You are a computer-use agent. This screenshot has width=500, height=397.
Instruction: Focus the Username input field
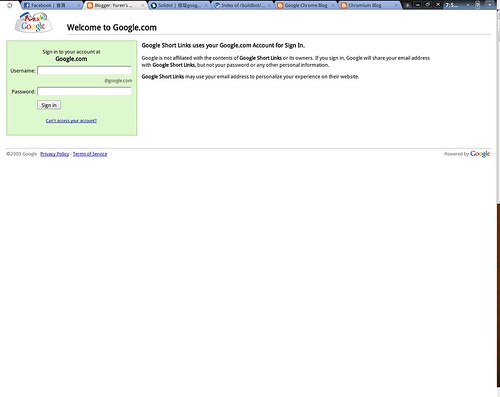[x=84, y=70]
